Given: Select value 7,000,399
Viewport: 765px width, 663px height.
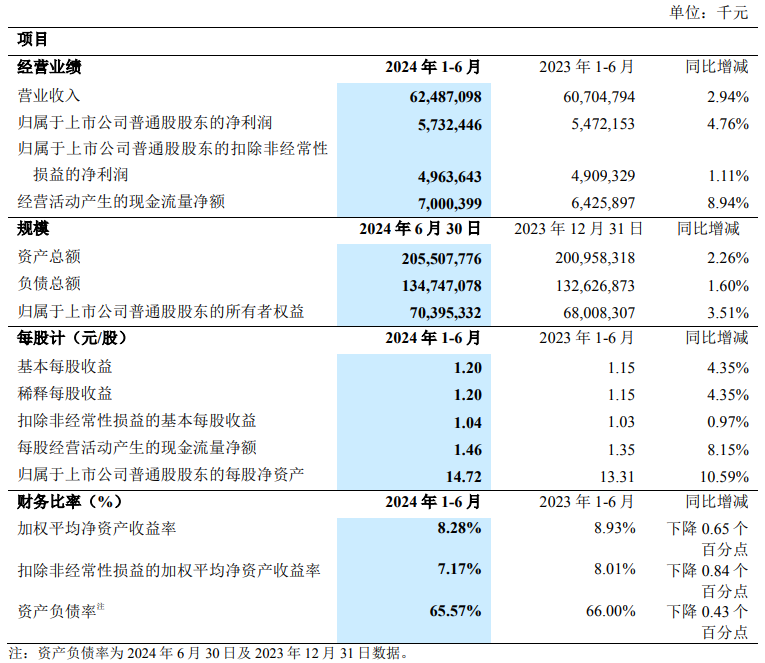Looking at the screenshot, I should tap(450, 203).
